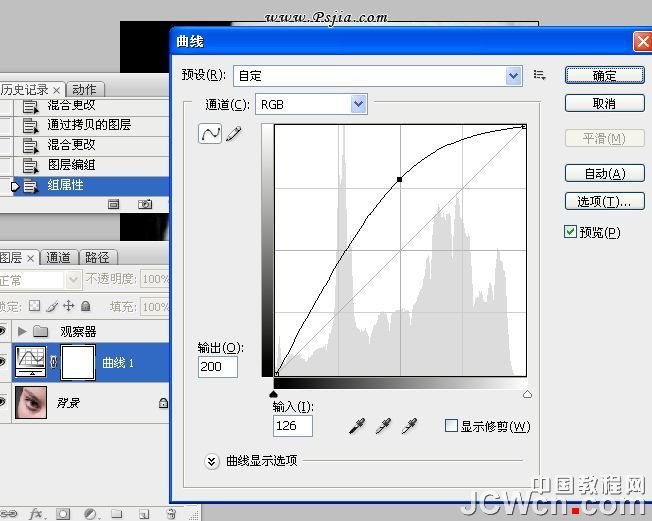Viewport: 652px width, 521px height.
Task: Close the 曲线 dialog window
Action: pos(643,42)
